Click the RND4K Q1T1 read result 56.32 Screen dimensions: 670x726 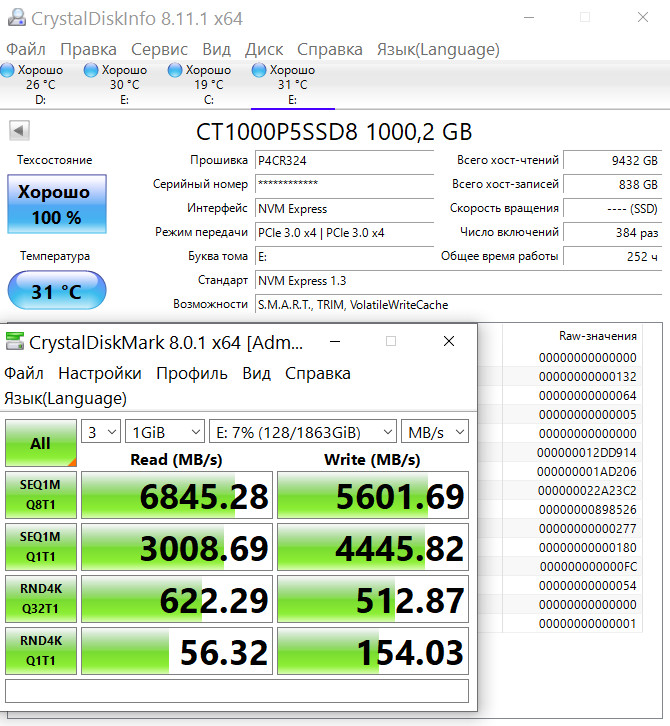point(177,651)
